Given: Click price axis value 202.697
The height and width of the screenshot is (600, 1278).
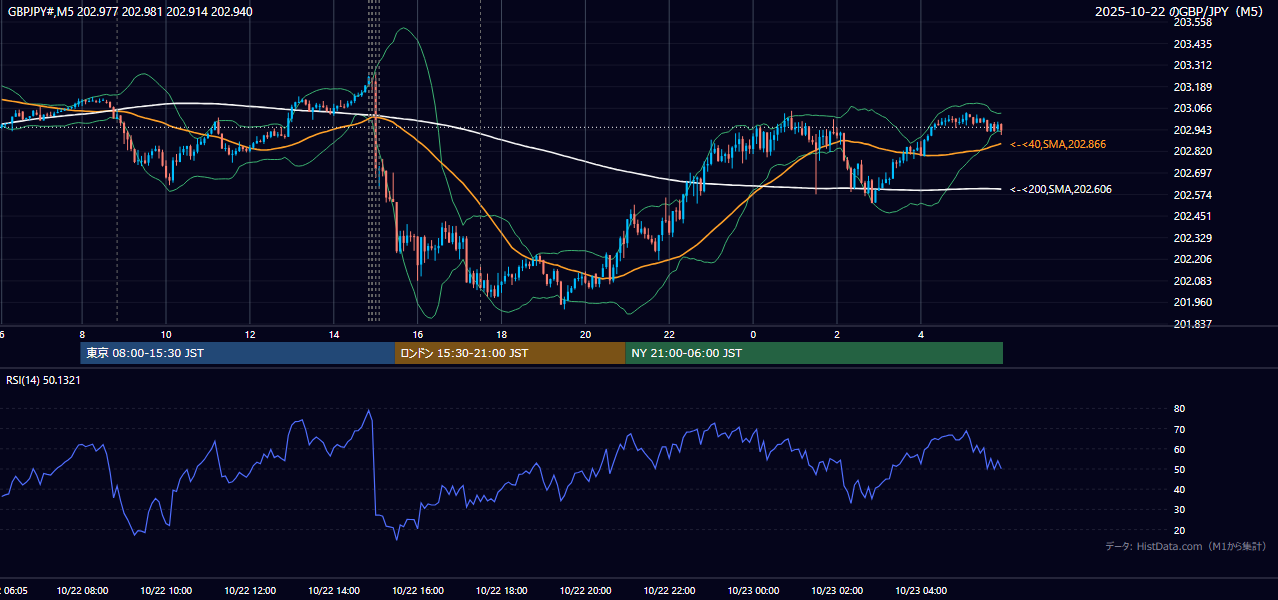Looking at the screenshot, I should 1192,173.
